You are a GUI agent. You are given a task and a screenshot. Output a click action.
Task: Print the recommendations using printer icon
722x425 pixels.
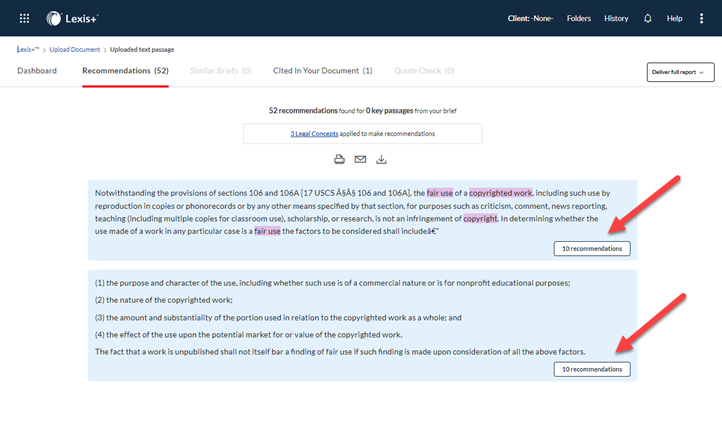pyautogui.click(x=339, y=159)
